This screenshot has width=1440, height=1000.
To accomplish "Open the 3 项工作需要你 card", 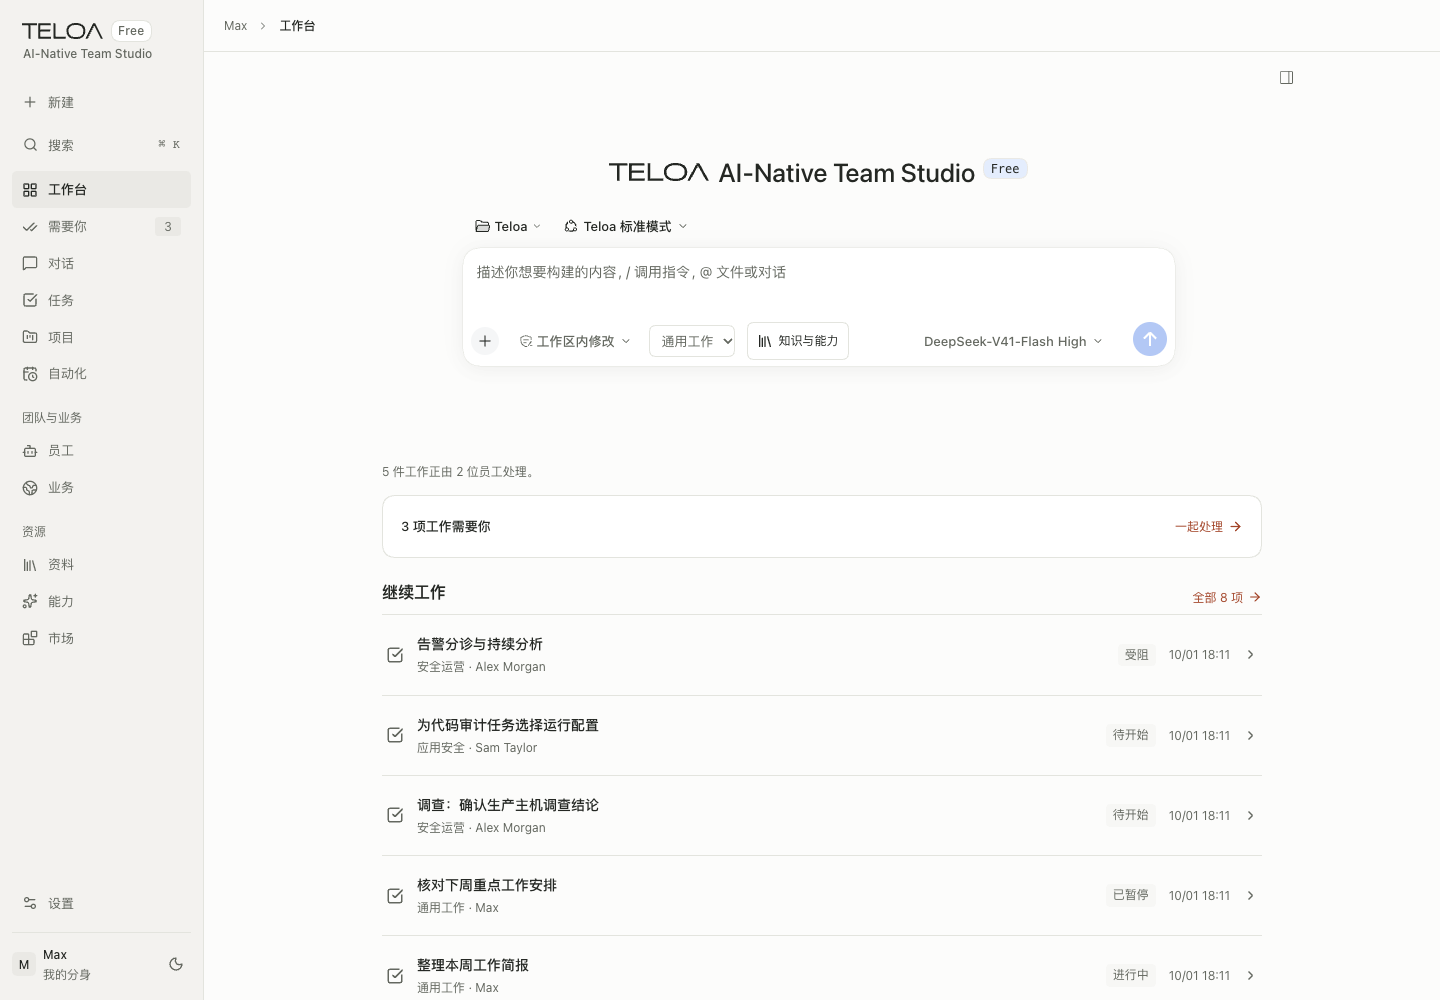I will click(822, 527).
